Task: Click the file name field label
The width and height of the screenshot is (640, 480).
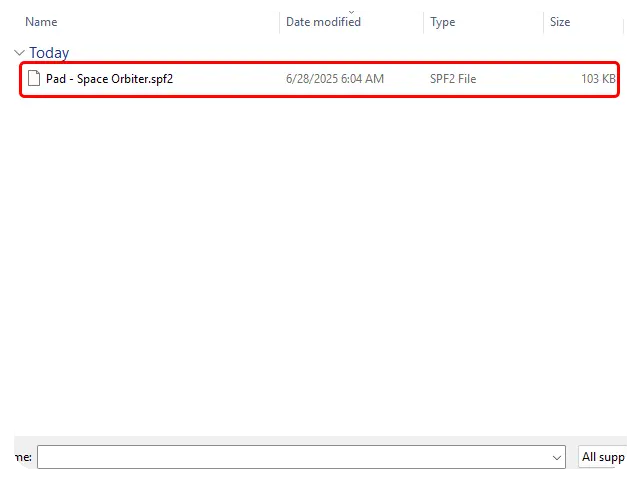Action: tap(21, 457)
